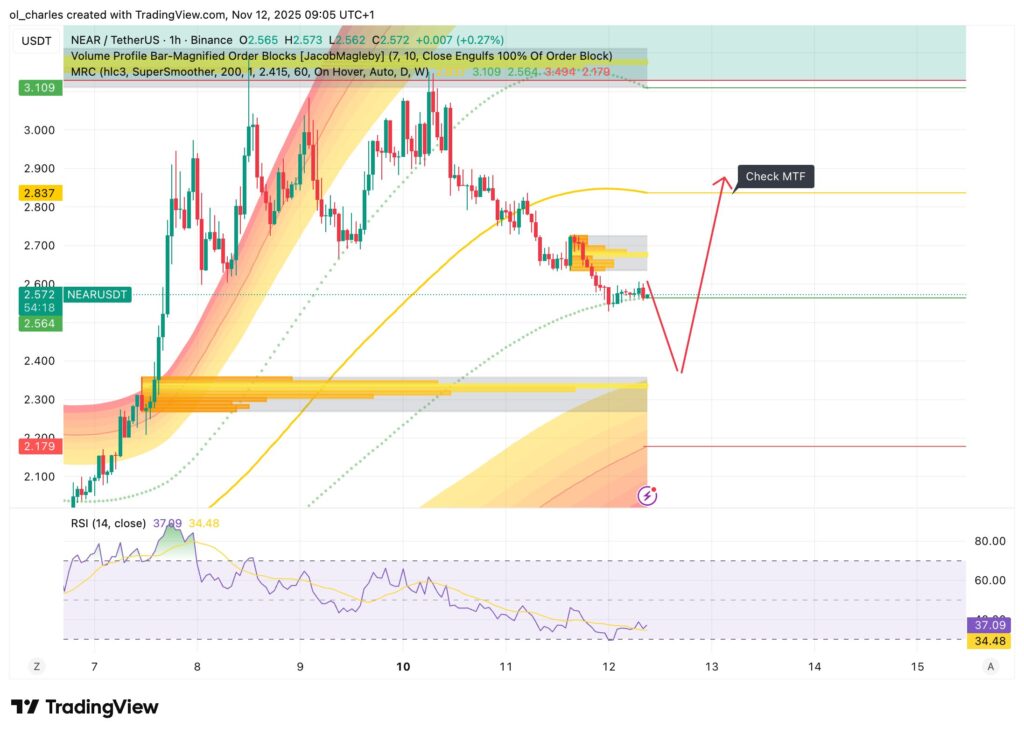Click the Check MTF annotation label
Image resolution: width=1024 pixels, height=735 pixels.
(x=776, y=176)
